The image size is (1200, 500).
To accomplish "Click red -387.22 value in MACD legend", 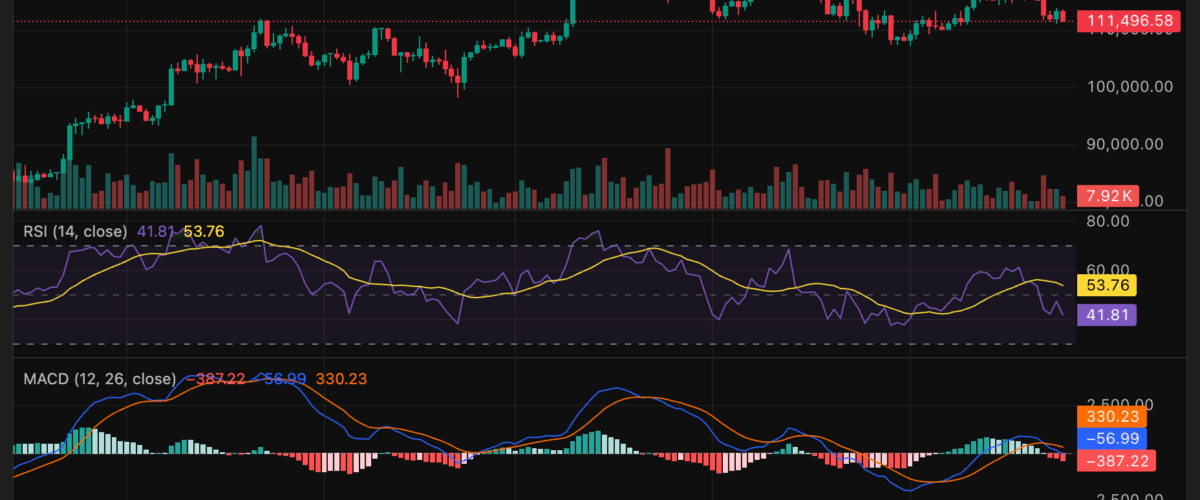I will click(x=215, y=380).
